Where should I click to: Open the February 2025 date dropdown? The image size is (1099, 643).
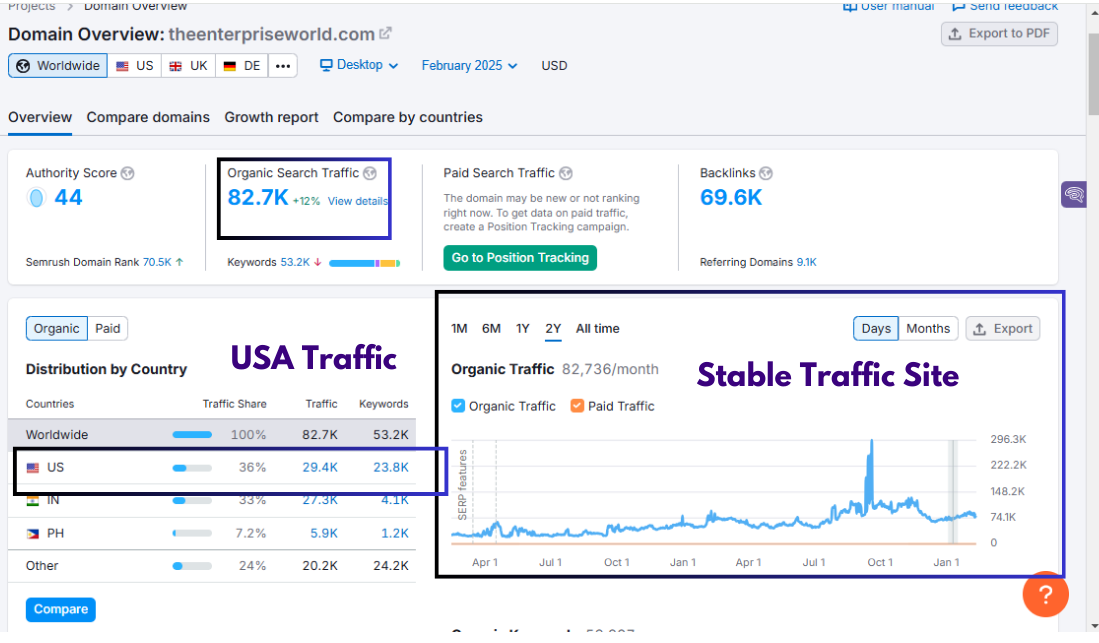tap(469, 66)
